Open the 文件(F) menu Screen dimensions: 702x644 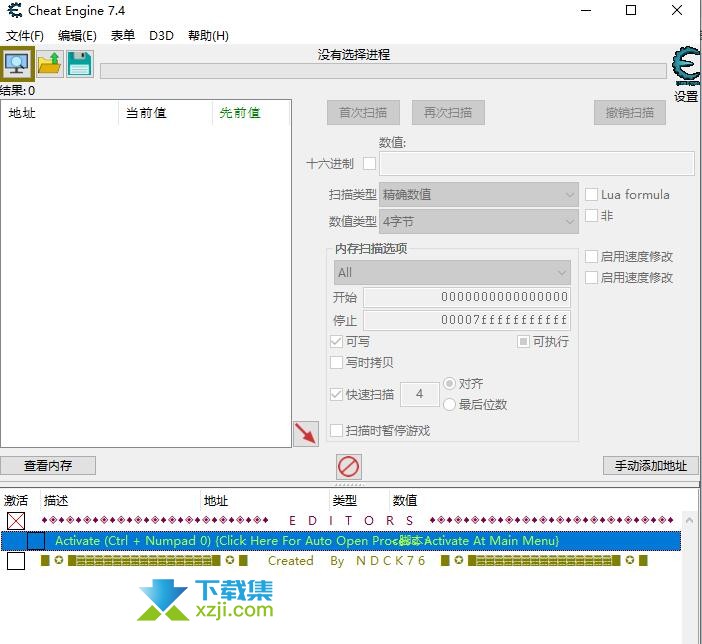[25, 35]
